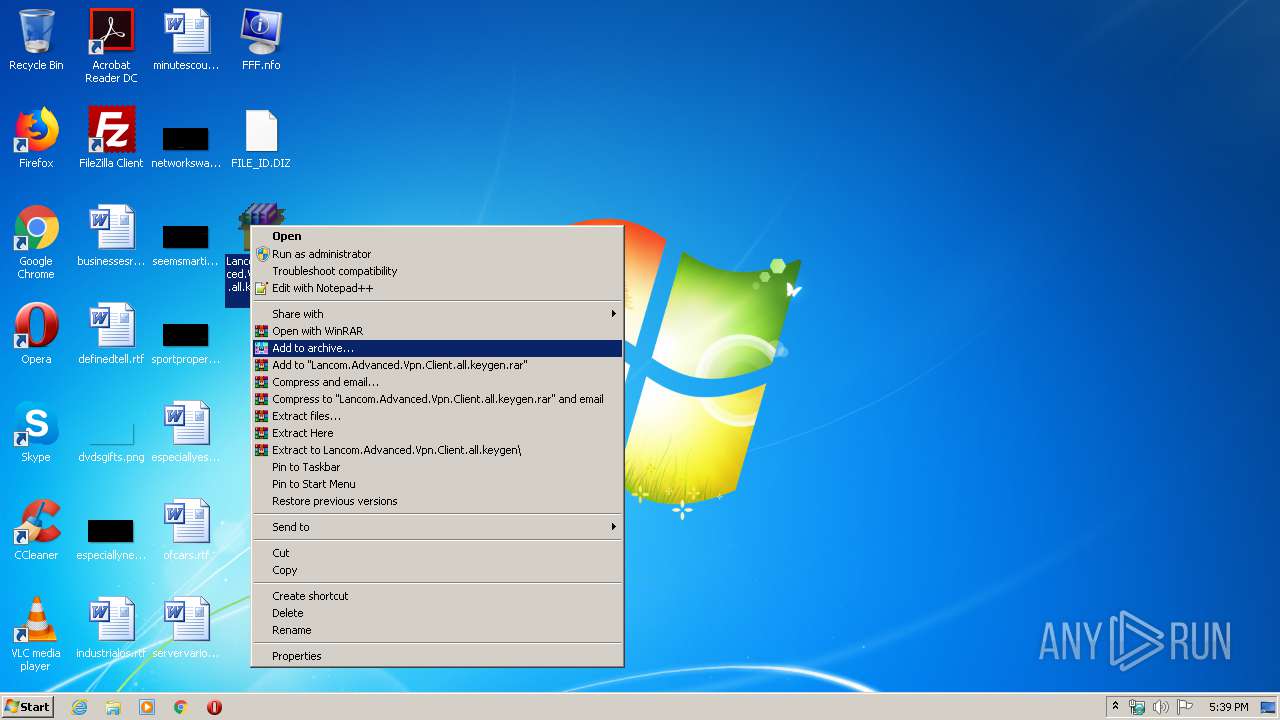Open Windows Explorer from taskbar

113,707
